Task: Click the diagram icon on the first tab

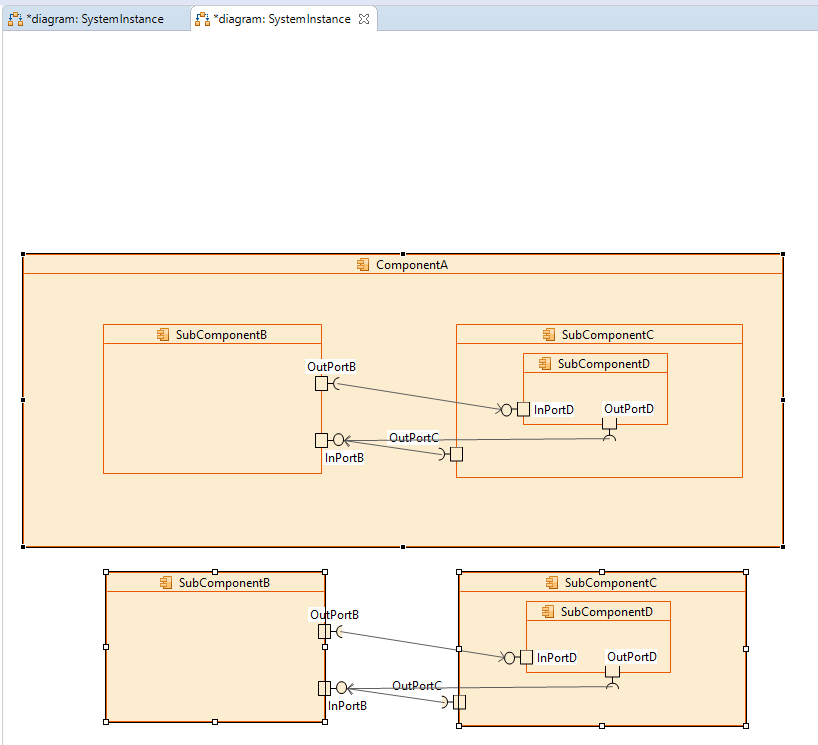Action: point(15,19)
